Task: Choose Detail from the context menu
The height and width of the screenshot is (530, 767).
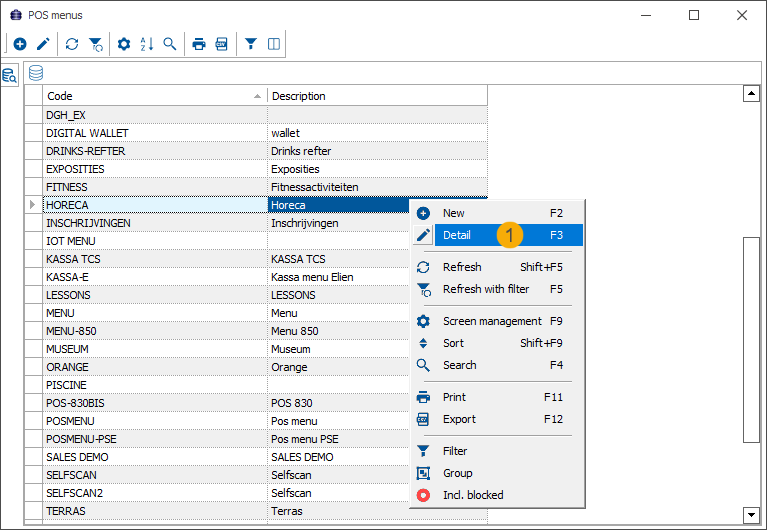Action: click(x=456, y=235)
